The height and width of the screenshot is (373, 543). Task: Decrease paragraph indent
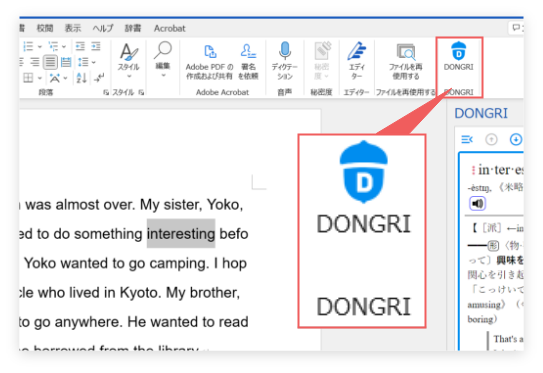(x=80, y=46)
